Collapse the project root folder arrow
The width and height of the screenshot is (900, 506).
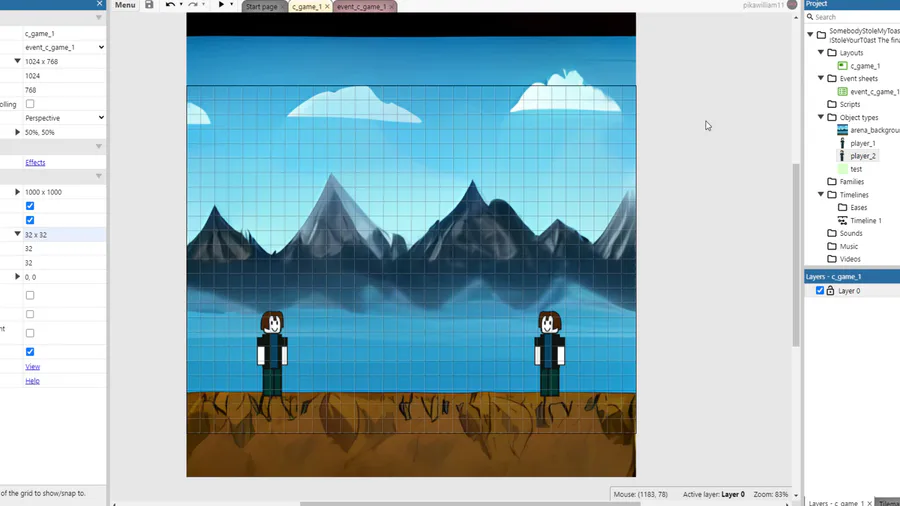click(x=810, y=34)
